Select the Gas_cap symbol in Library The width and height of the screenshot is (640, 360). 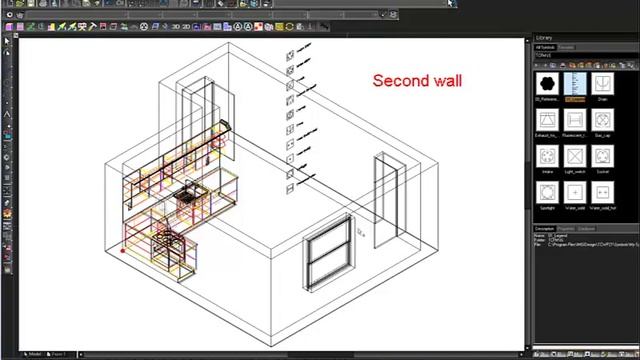click(602, 120)
